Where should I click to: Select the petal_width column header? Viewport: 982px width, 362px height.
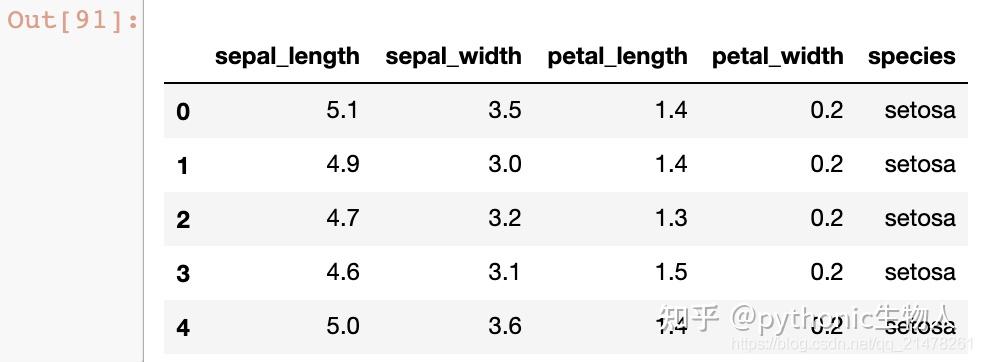pyautogui.click(x=778, y=56)
